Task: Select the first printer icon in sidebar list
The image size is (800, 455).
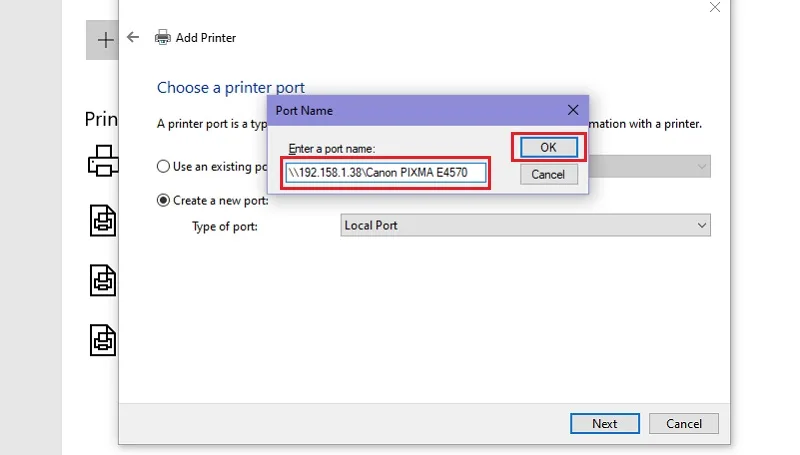Action: (x=103, y=161)
